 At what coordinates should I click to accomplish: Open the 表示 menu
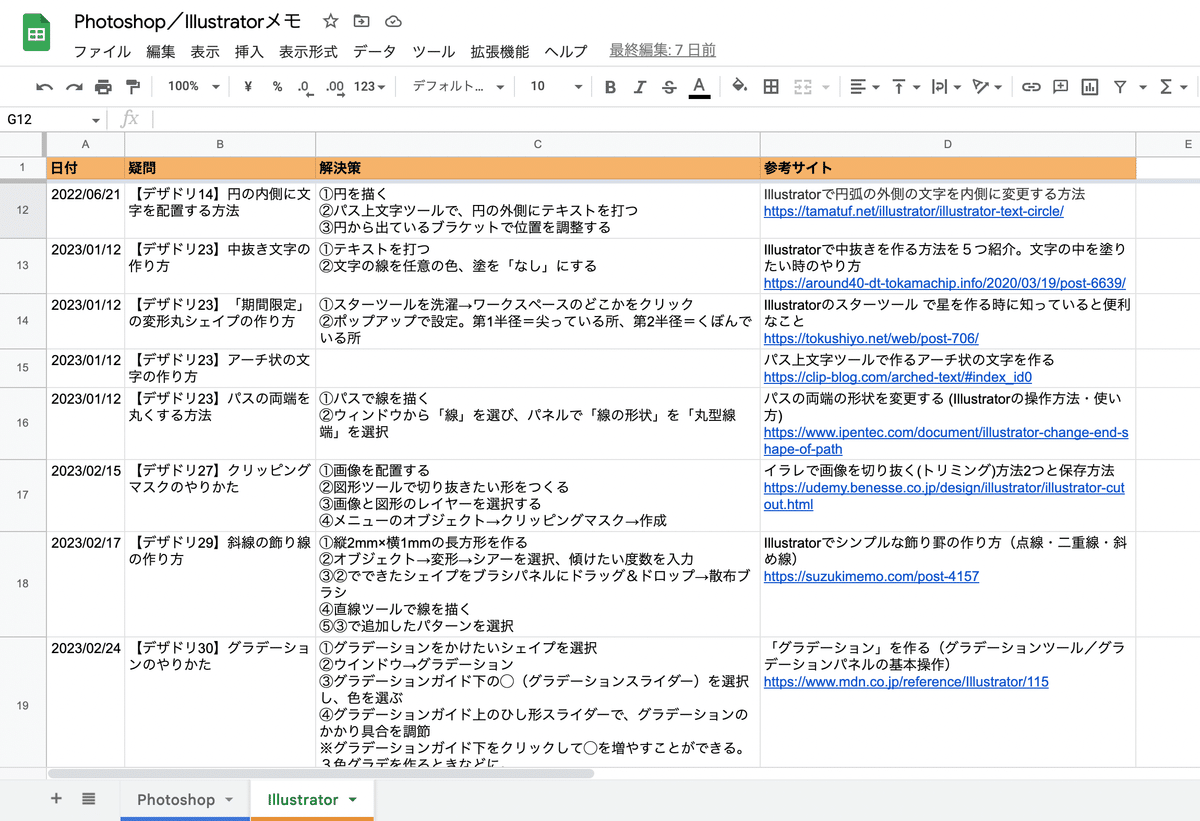pyautogui.click(x=205, y=52)
